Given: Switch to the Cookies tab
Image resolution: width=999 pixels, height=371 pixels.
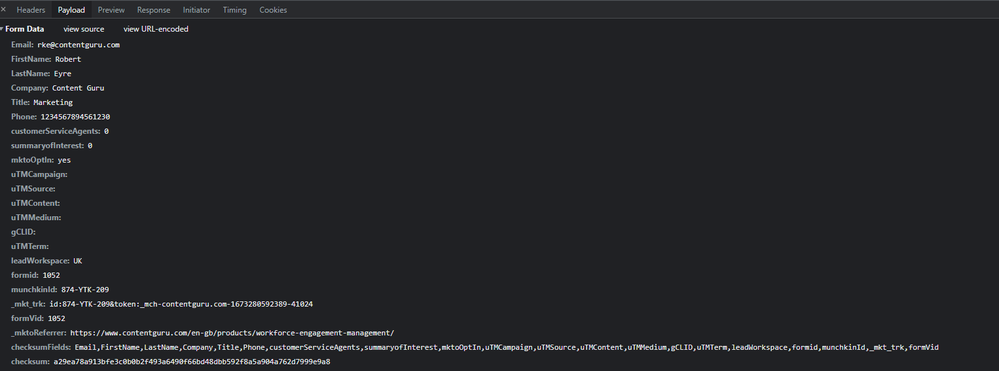Looking at the screenshot, I should (x=273, y=10).
